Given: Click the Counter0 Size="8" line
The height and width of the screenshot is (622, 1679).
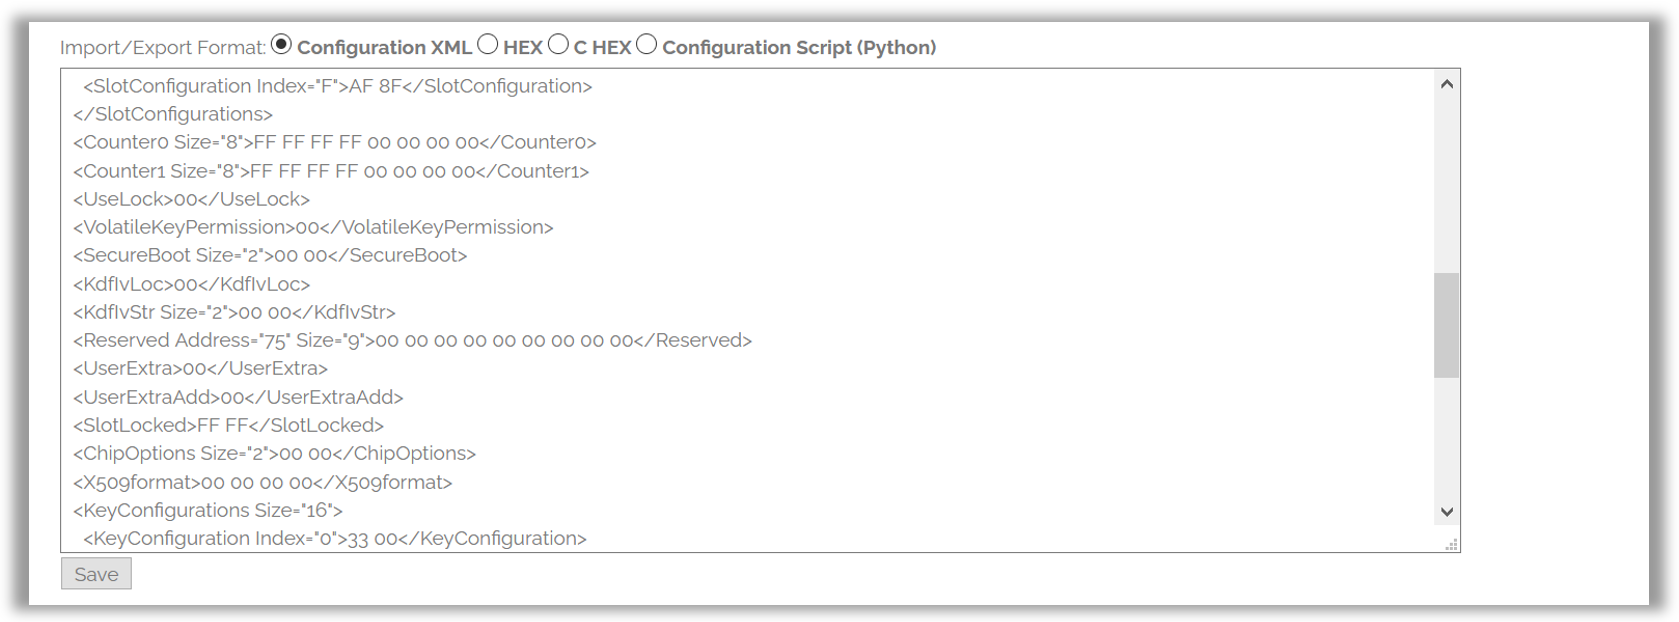Looking at the screenshot, I should point(335,142).
